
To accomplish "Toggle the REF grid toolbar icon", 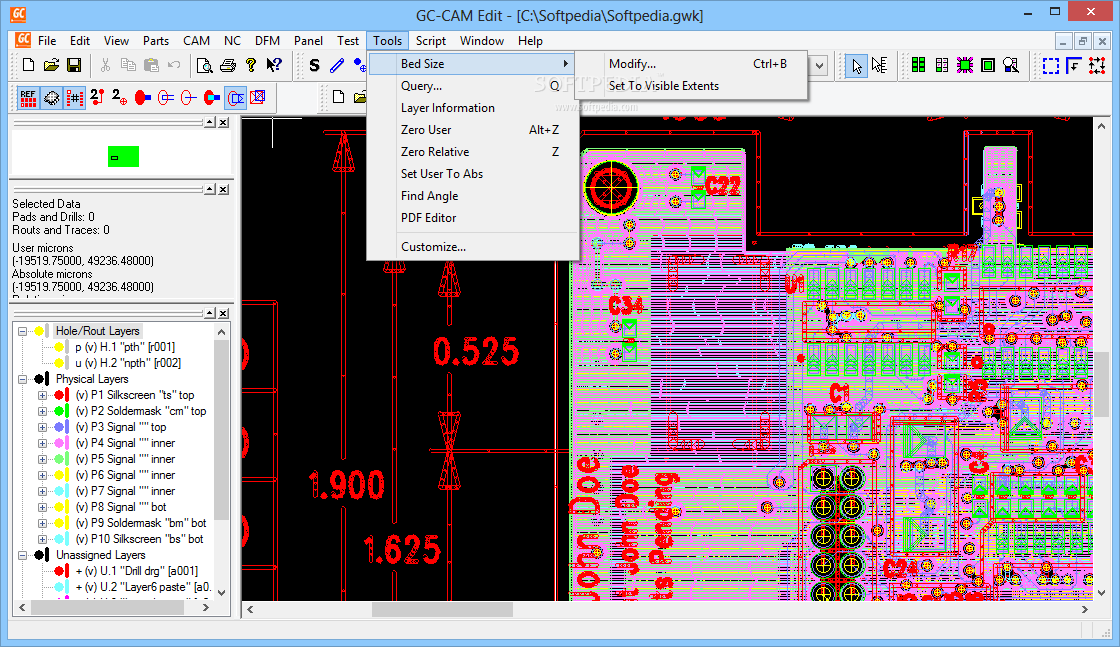I will [28, 98].
